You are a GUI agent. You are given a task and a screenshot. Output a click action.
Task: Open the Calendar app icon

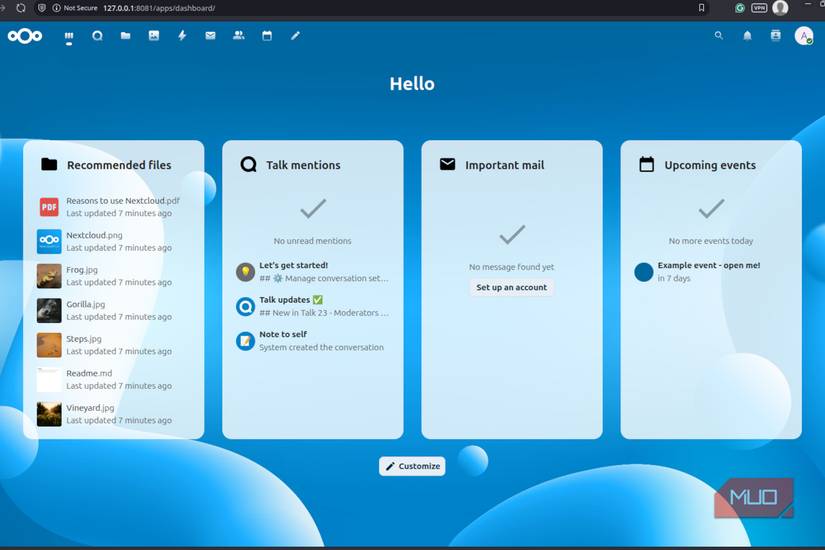coord(267,35)
